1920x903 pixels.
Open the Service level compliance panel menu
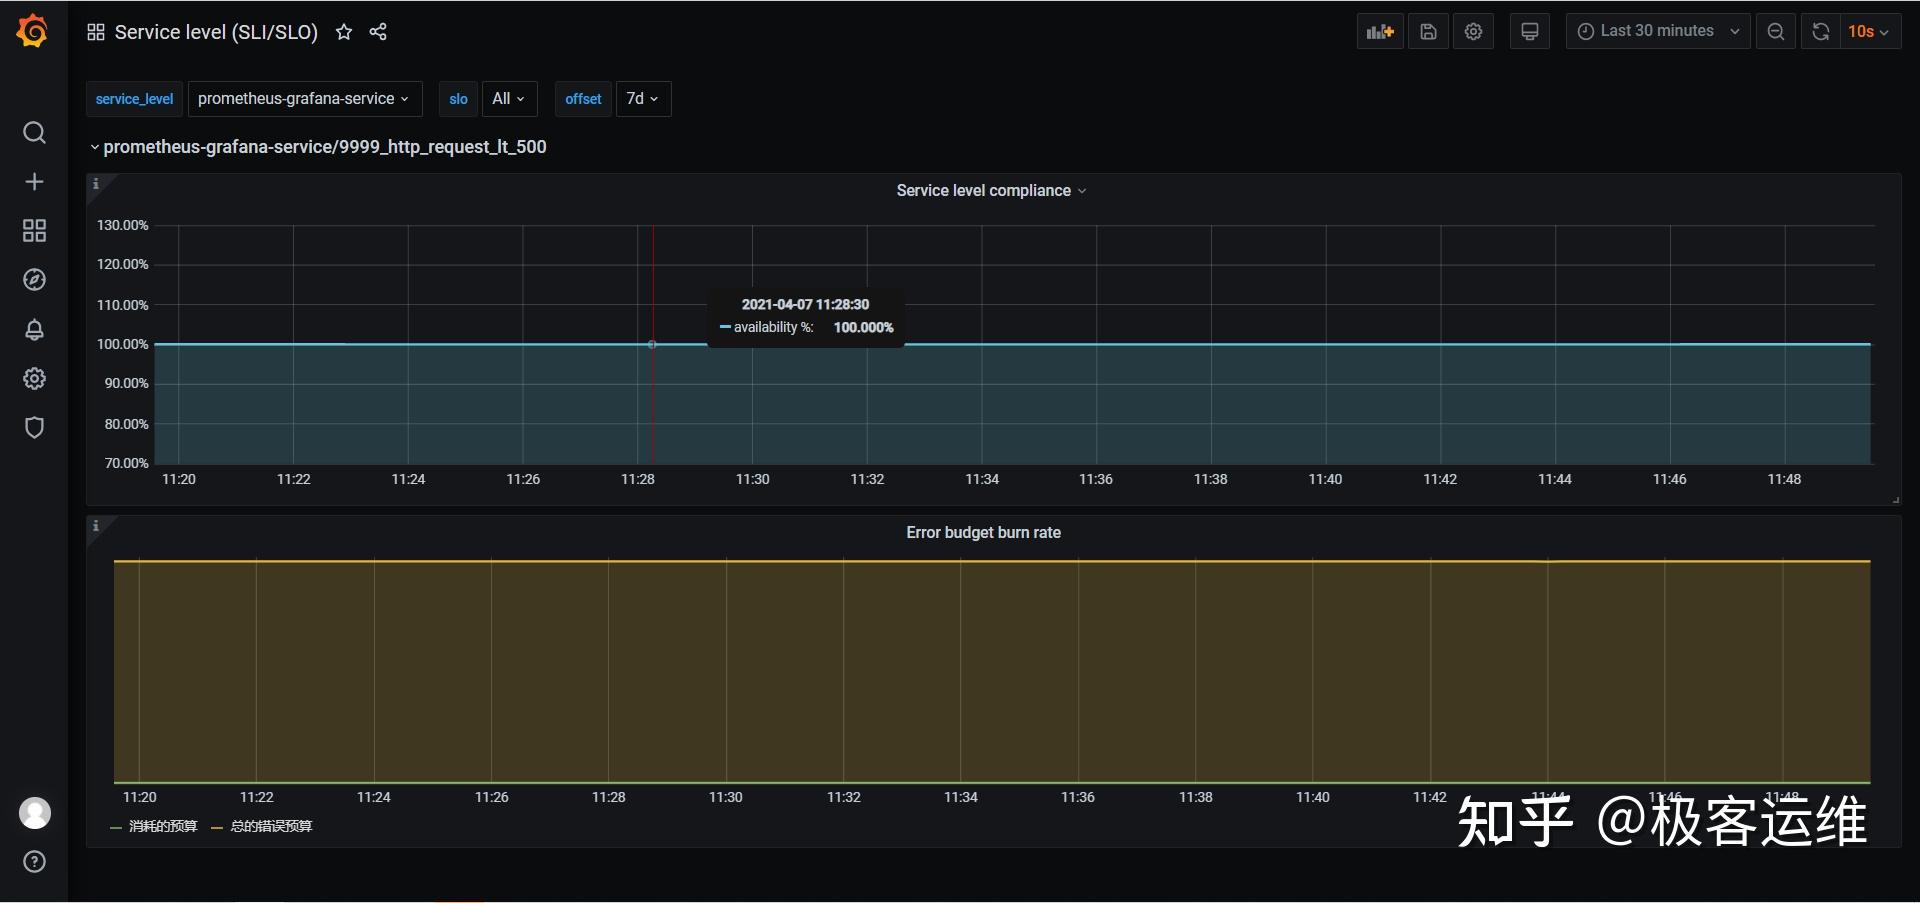point(990,191)
